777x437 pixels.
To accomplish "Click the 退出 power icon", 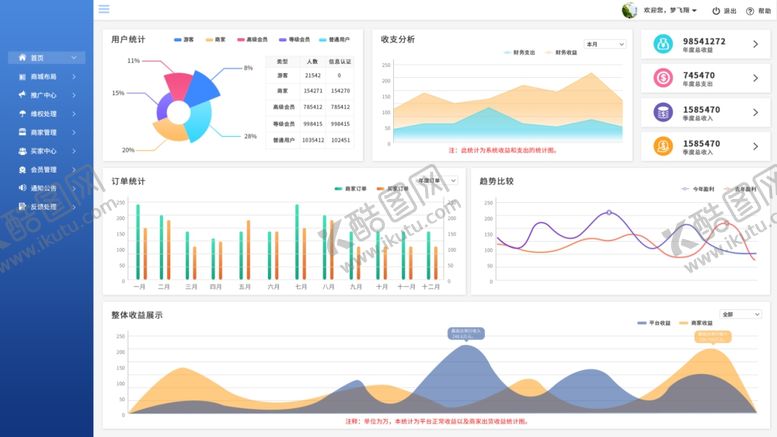I will (716, 10).
